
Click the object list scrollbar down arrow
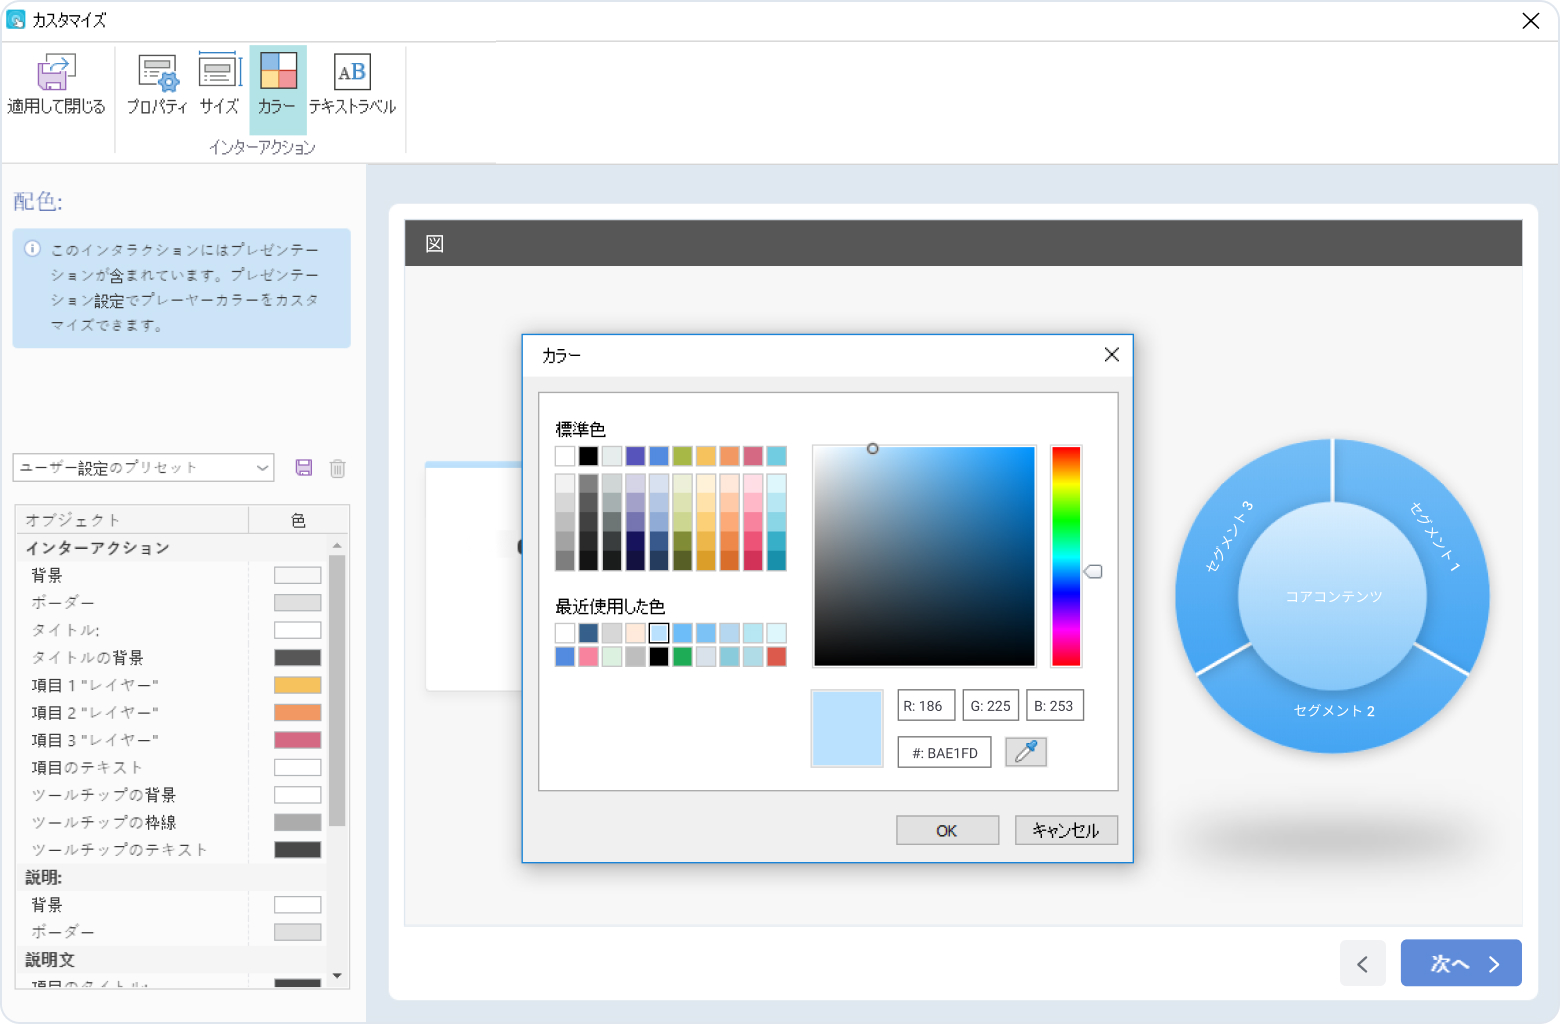(x=337, y=976)
